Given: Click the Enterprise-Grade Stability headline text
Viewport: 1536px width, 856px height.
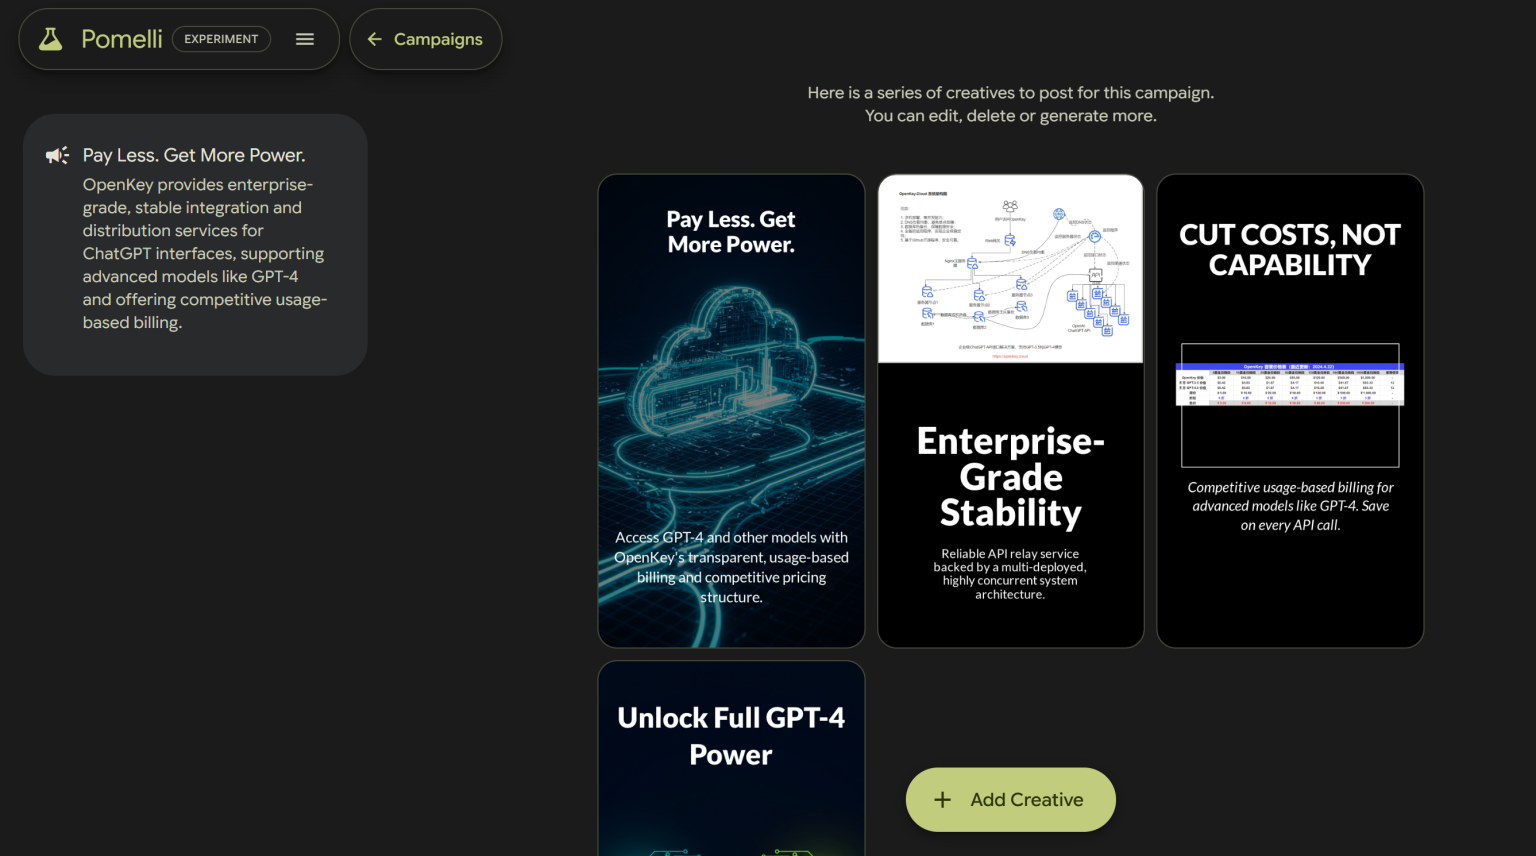Looking at the screenshot, I should [x=1010, y=477].
